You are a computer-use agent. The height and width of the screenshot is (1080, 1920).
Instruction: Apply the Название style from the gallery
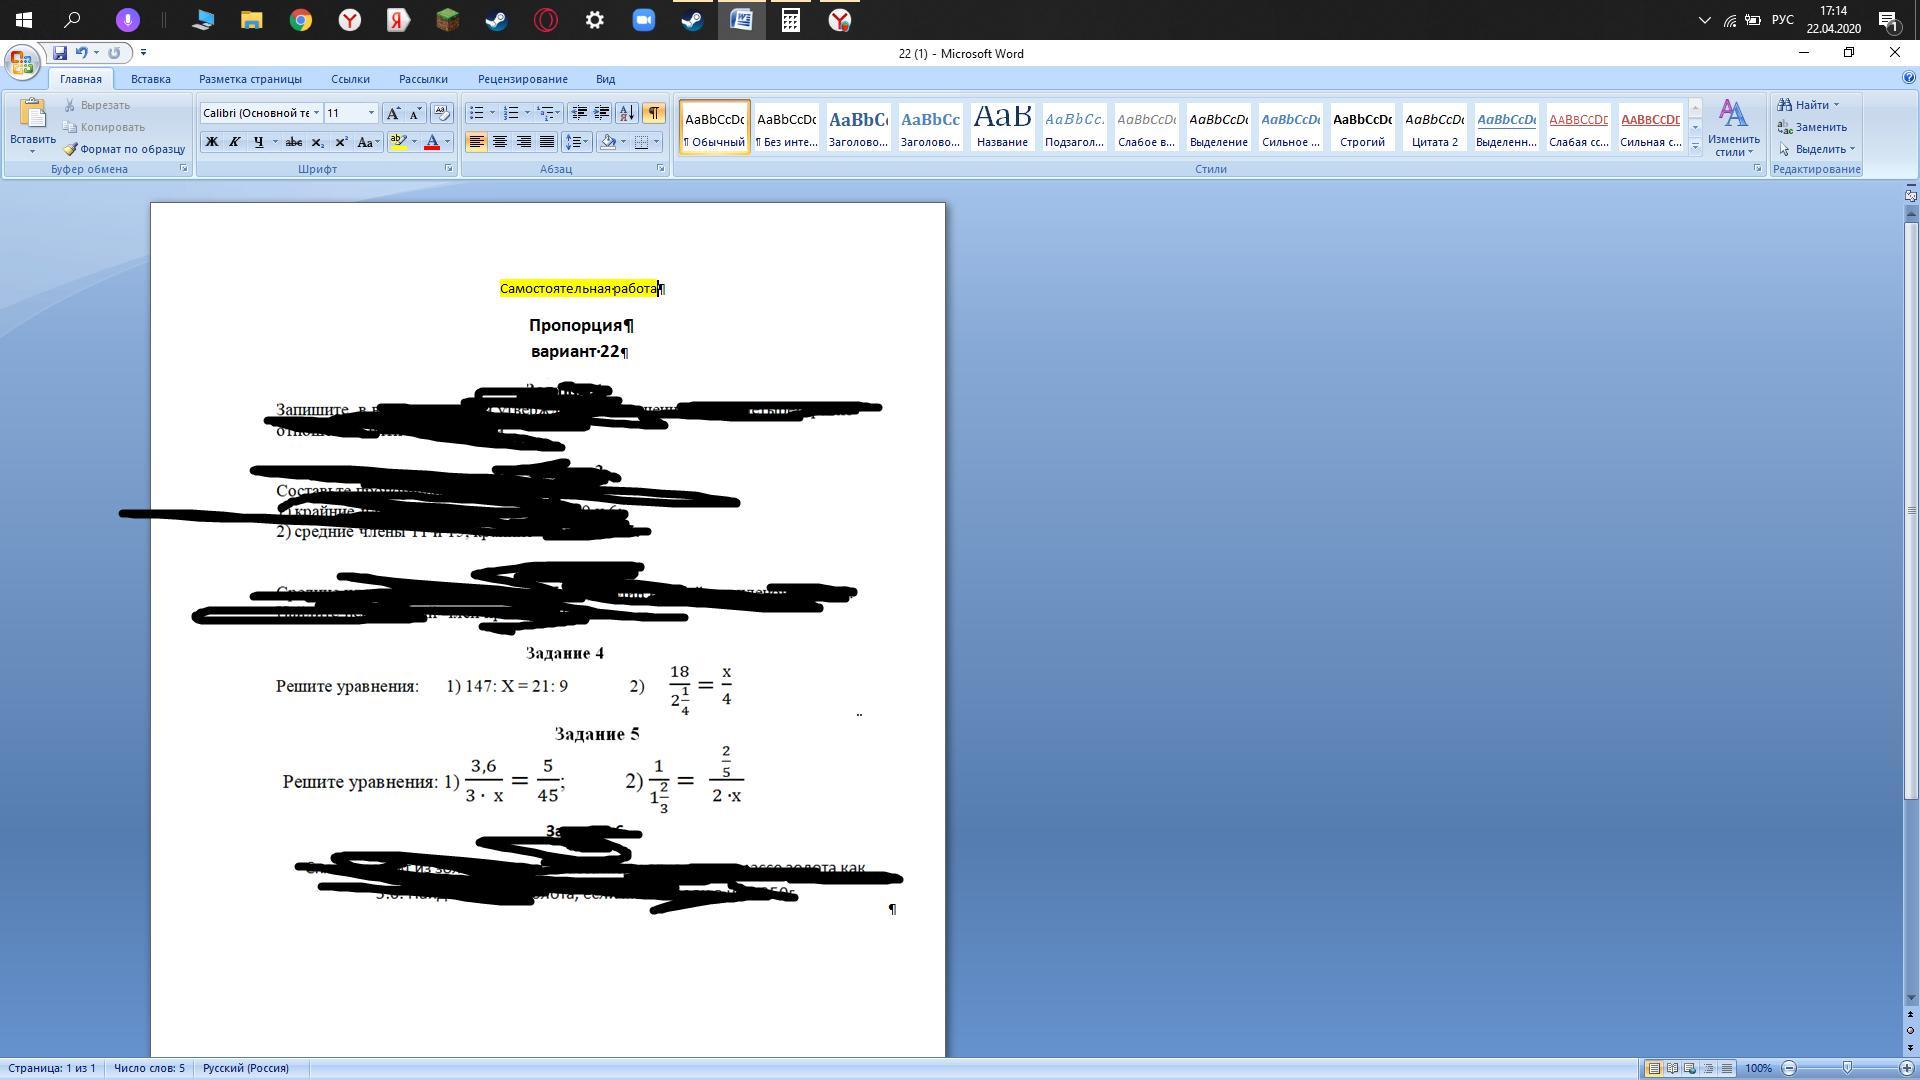[x=1002, y=127]
